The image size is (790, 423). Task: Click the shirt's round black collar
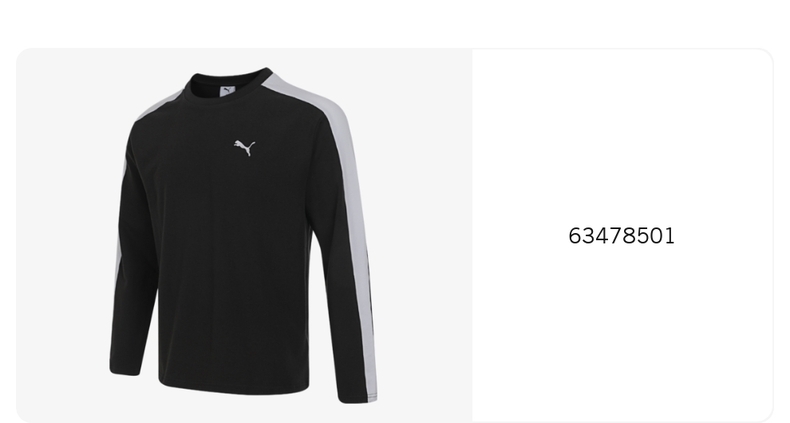[228, 85]
